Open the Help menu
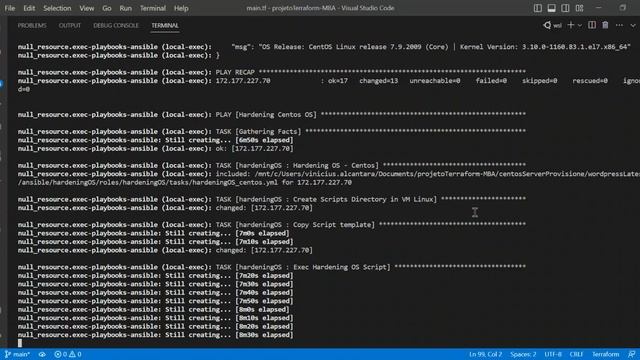The width and height of the screenshot is (640, 360). (181, 8)
